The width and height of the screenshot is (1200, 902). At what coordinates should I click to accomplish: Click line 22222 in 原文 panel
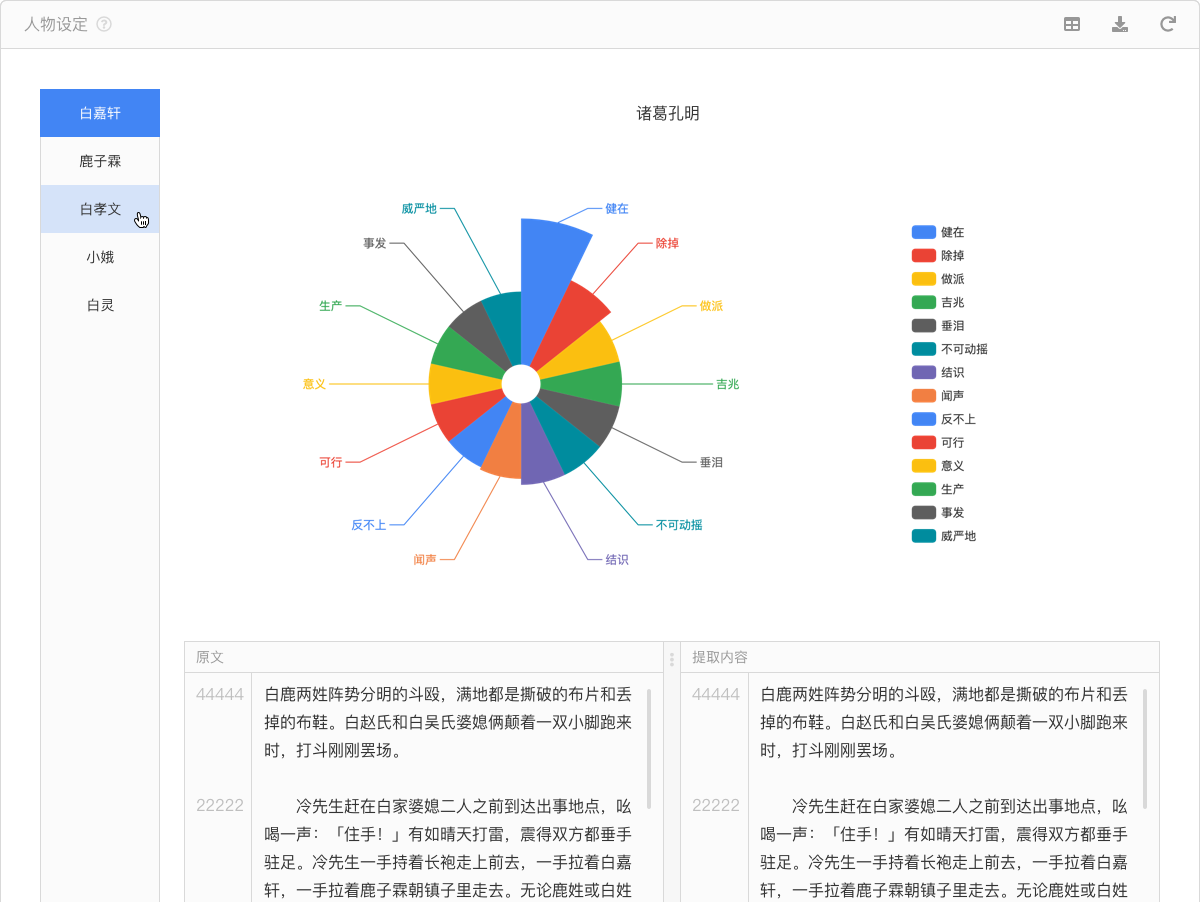click(220, 805)
